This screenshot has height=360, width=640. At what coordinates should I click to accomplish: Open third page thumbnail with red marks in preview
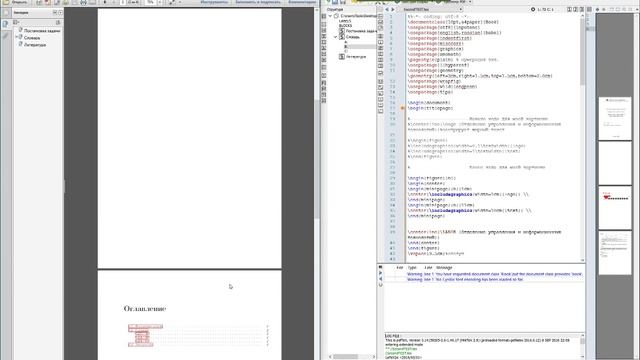(615, 207)
